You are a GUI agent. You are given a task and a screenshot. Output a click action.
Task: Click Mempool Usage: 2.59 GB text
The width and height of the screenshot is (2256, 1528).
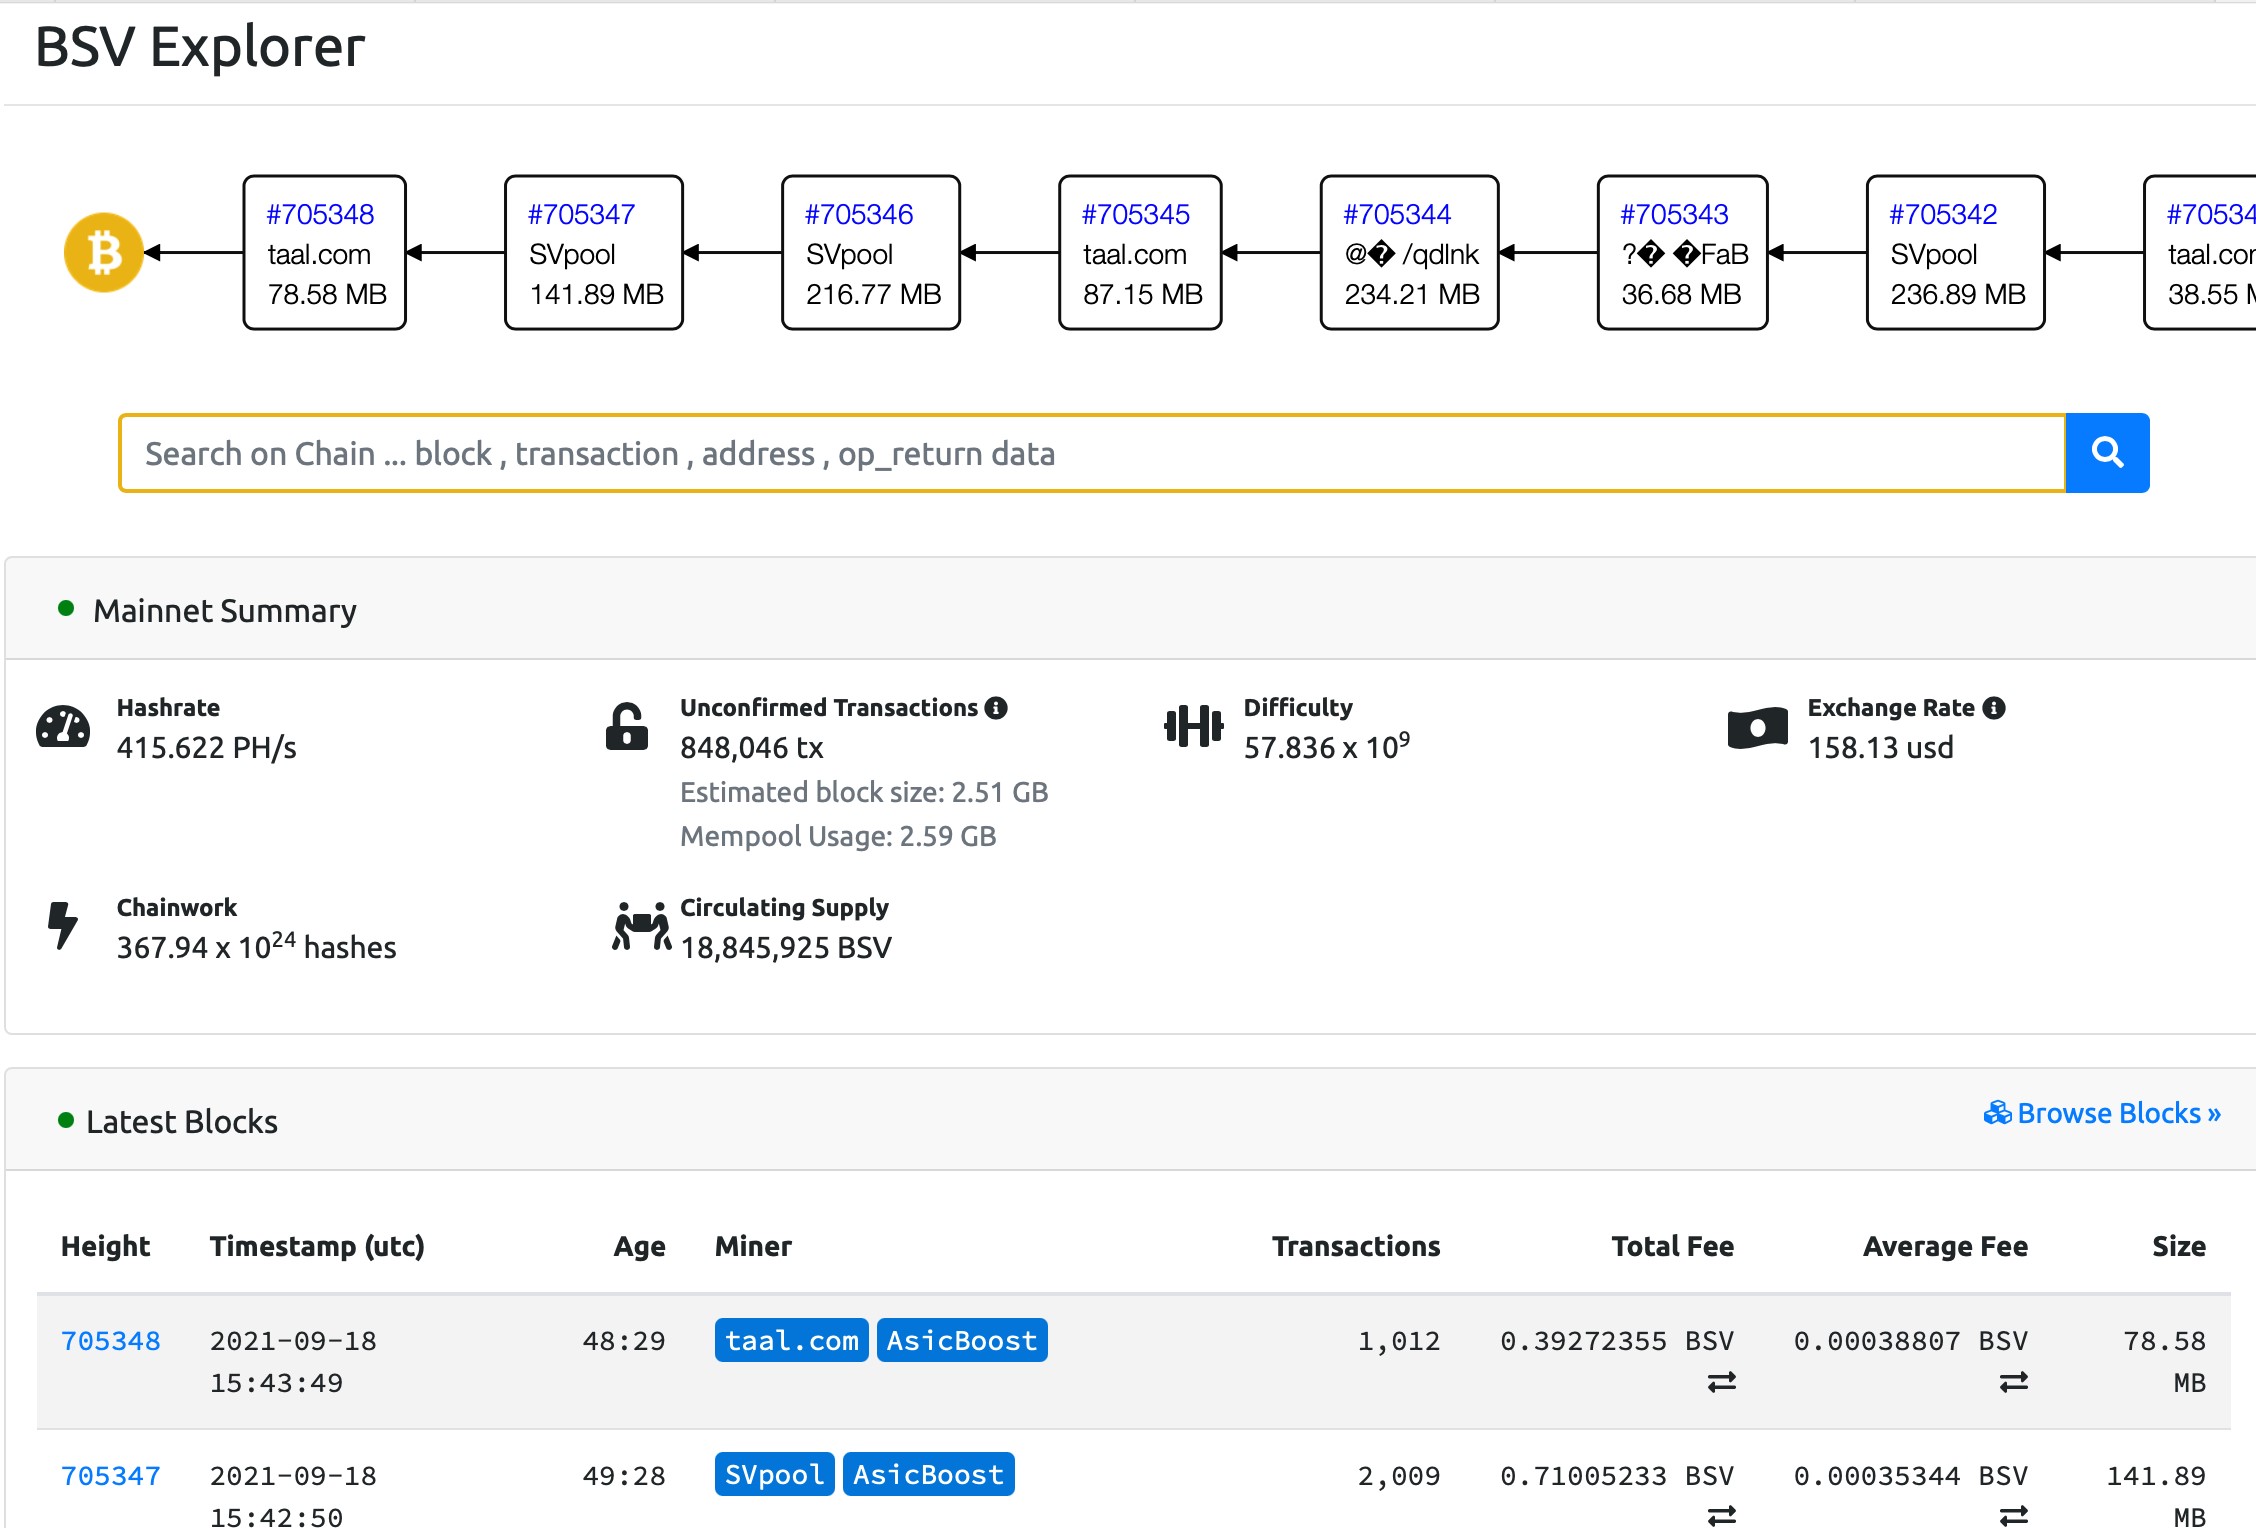[838, 836]
